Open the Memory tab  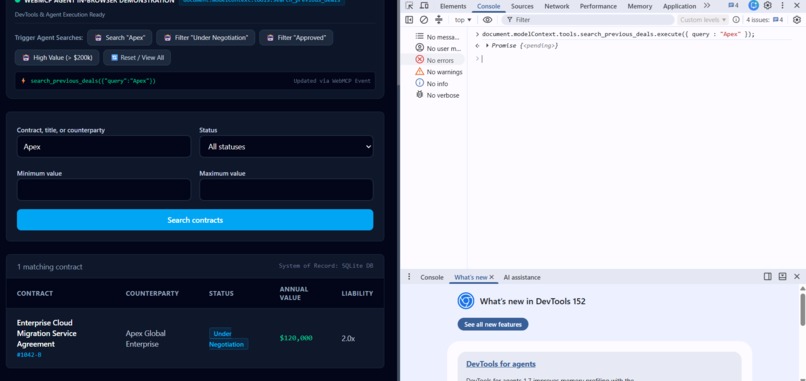coord(639,6)
